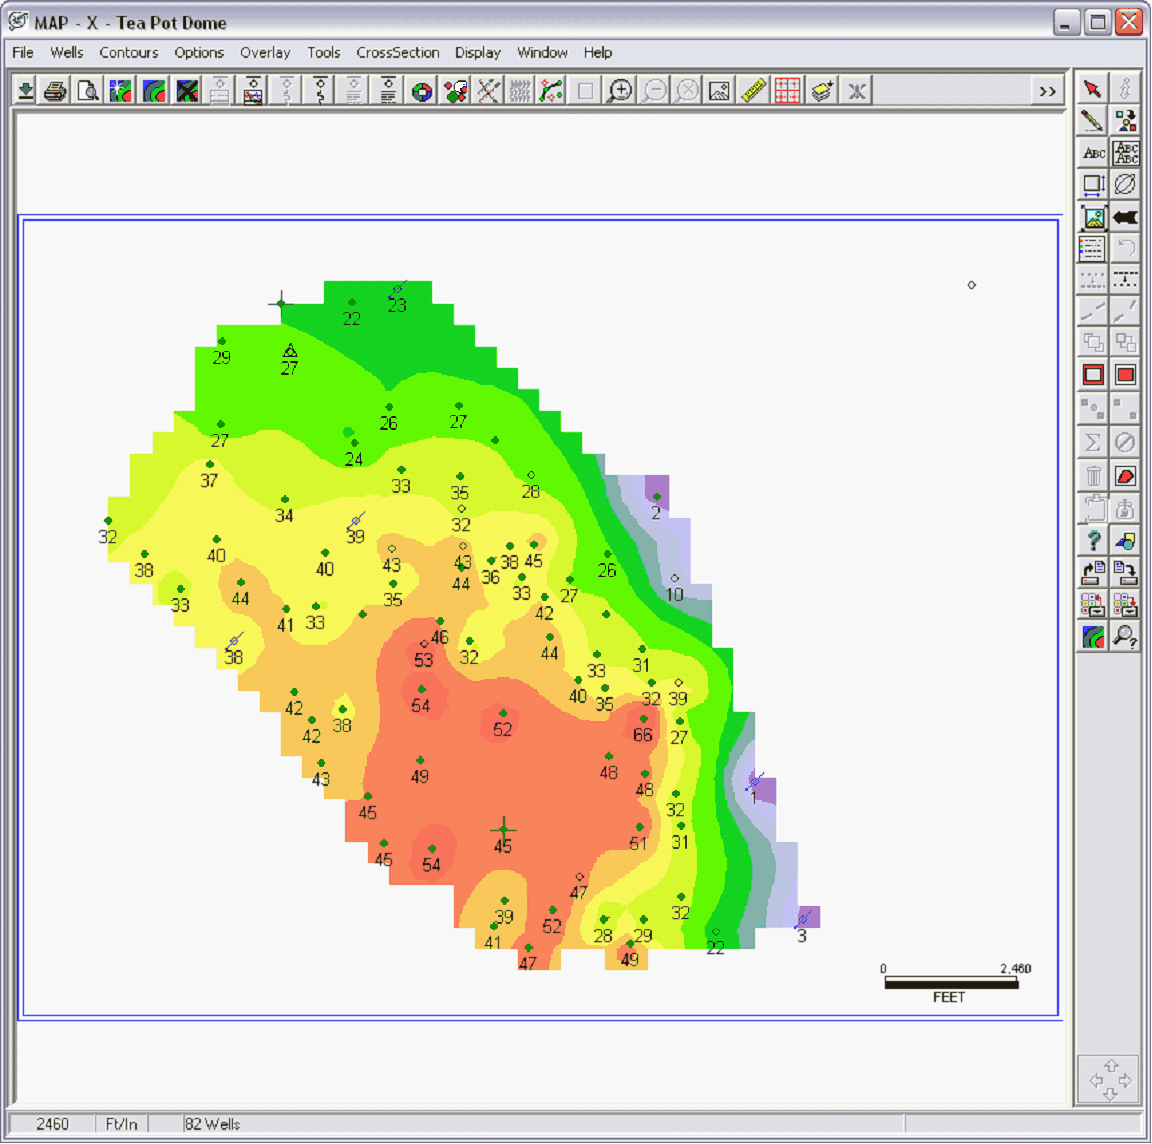The image size is (1152, 1144).
Task: Open Print Preview from the toolbar
Action: [88, 91]
